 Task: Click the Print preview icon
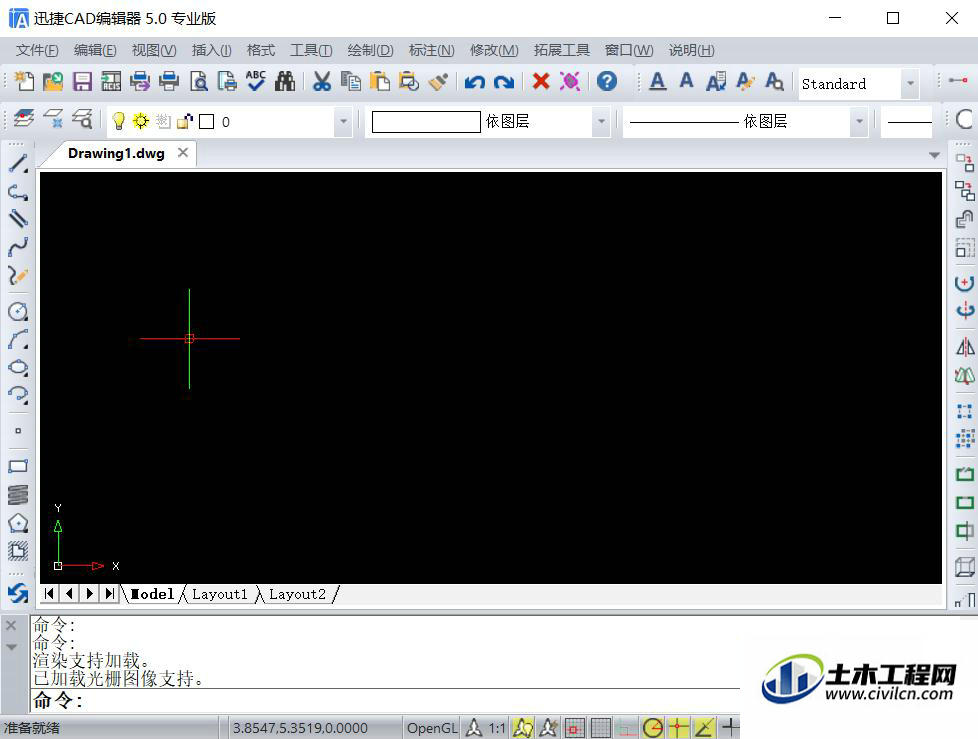click(198, 81)
